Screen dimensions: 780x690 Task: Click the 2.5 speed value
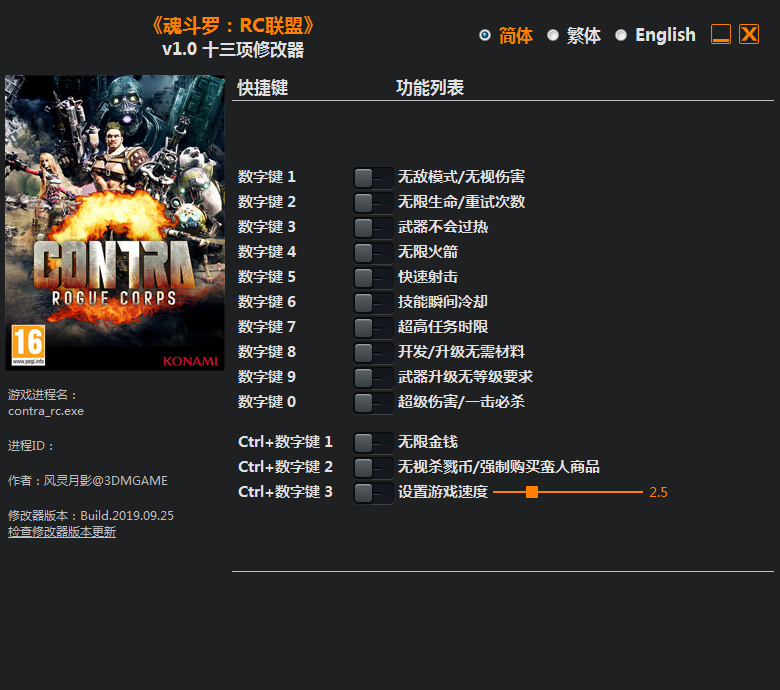coord(658,493)
